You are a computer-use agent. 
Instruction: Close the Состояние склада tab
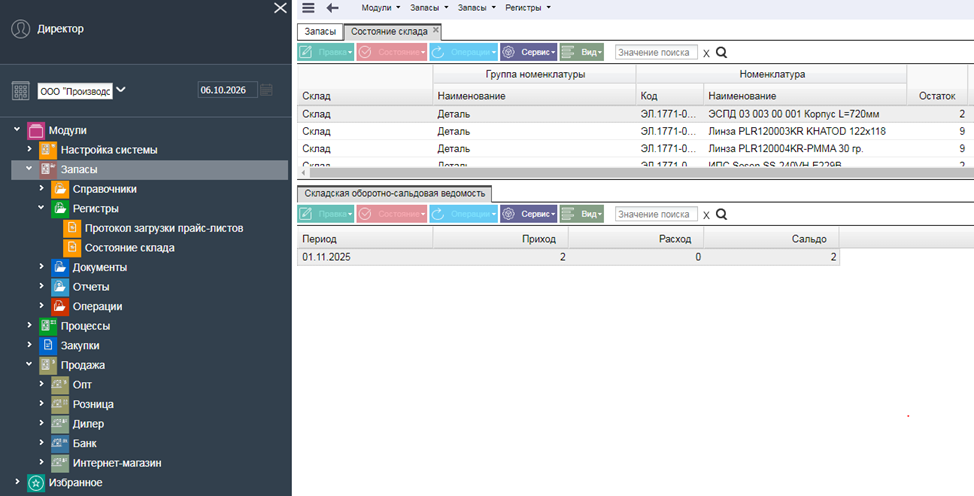point(436,29)
